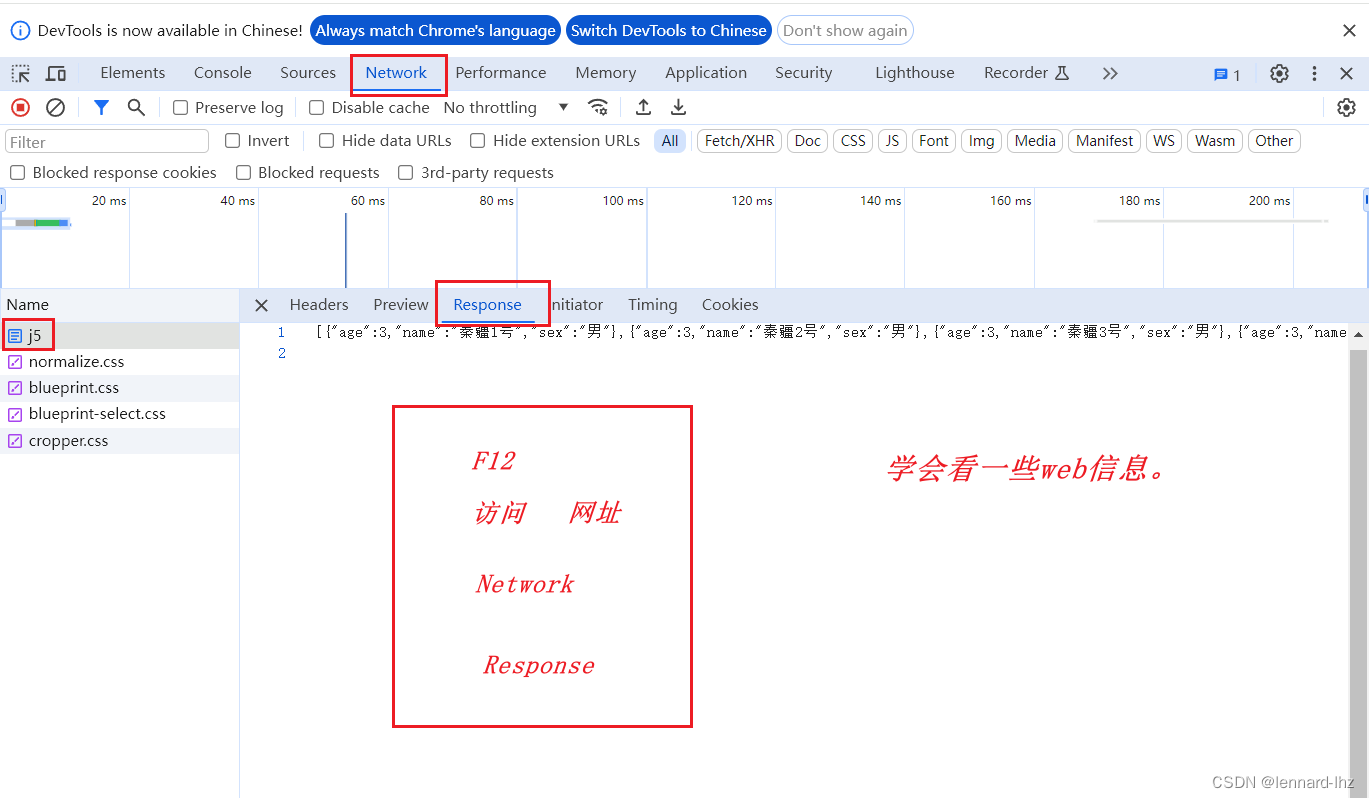Open the Memory tab
Viewport: 1369px width, 798px height.
606,73
